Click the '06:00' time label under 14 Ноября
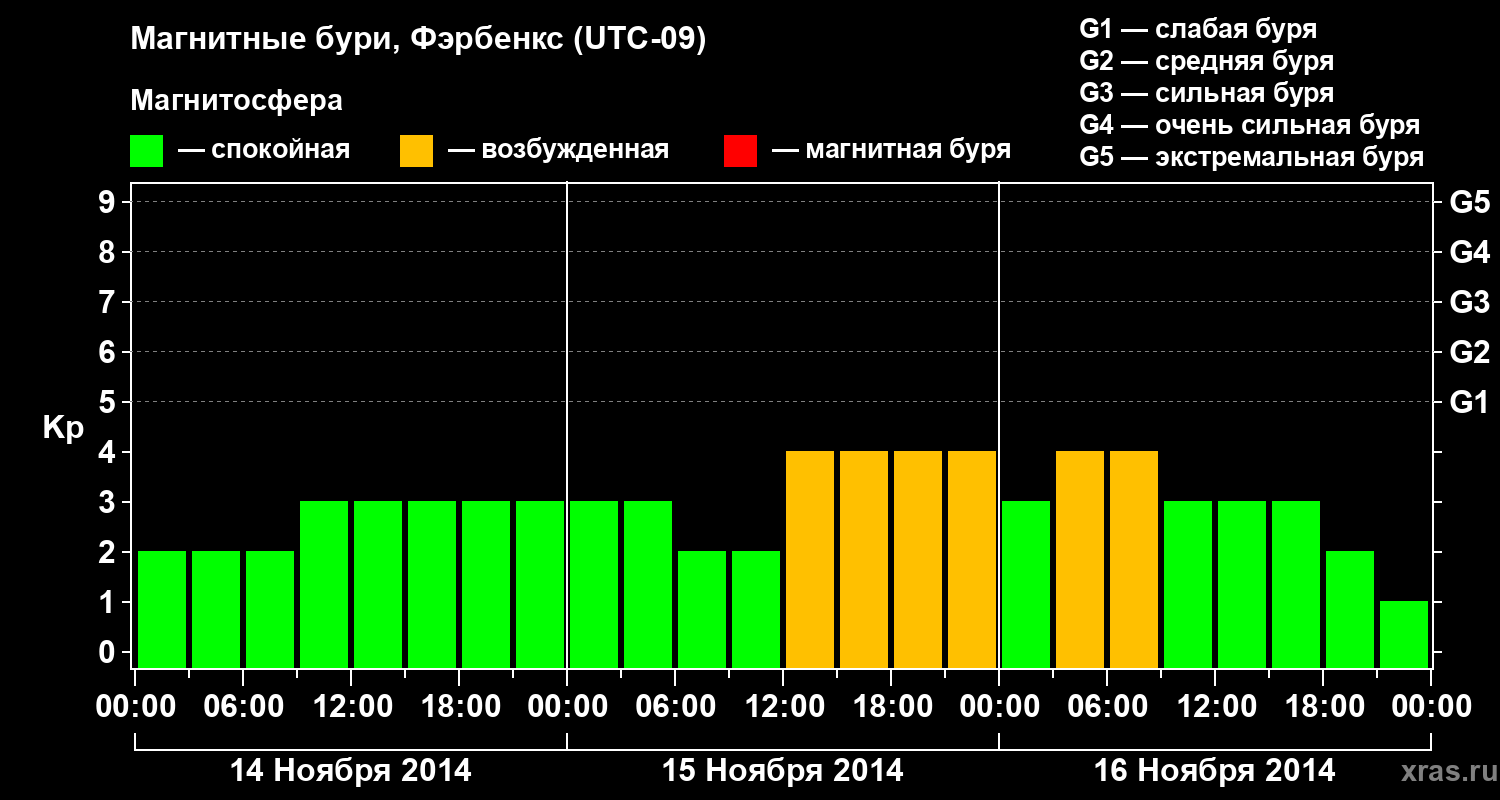 click(x=243, y=706)
